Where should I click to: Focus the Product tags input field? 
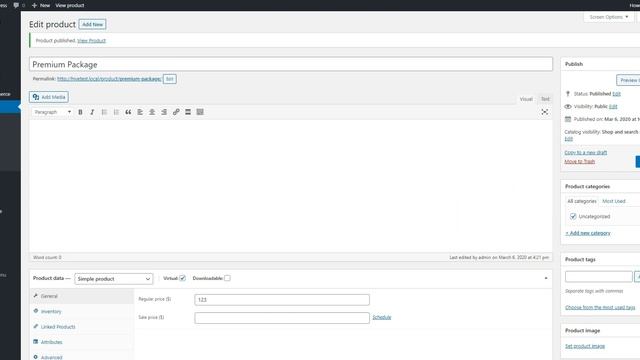(598, 277)
